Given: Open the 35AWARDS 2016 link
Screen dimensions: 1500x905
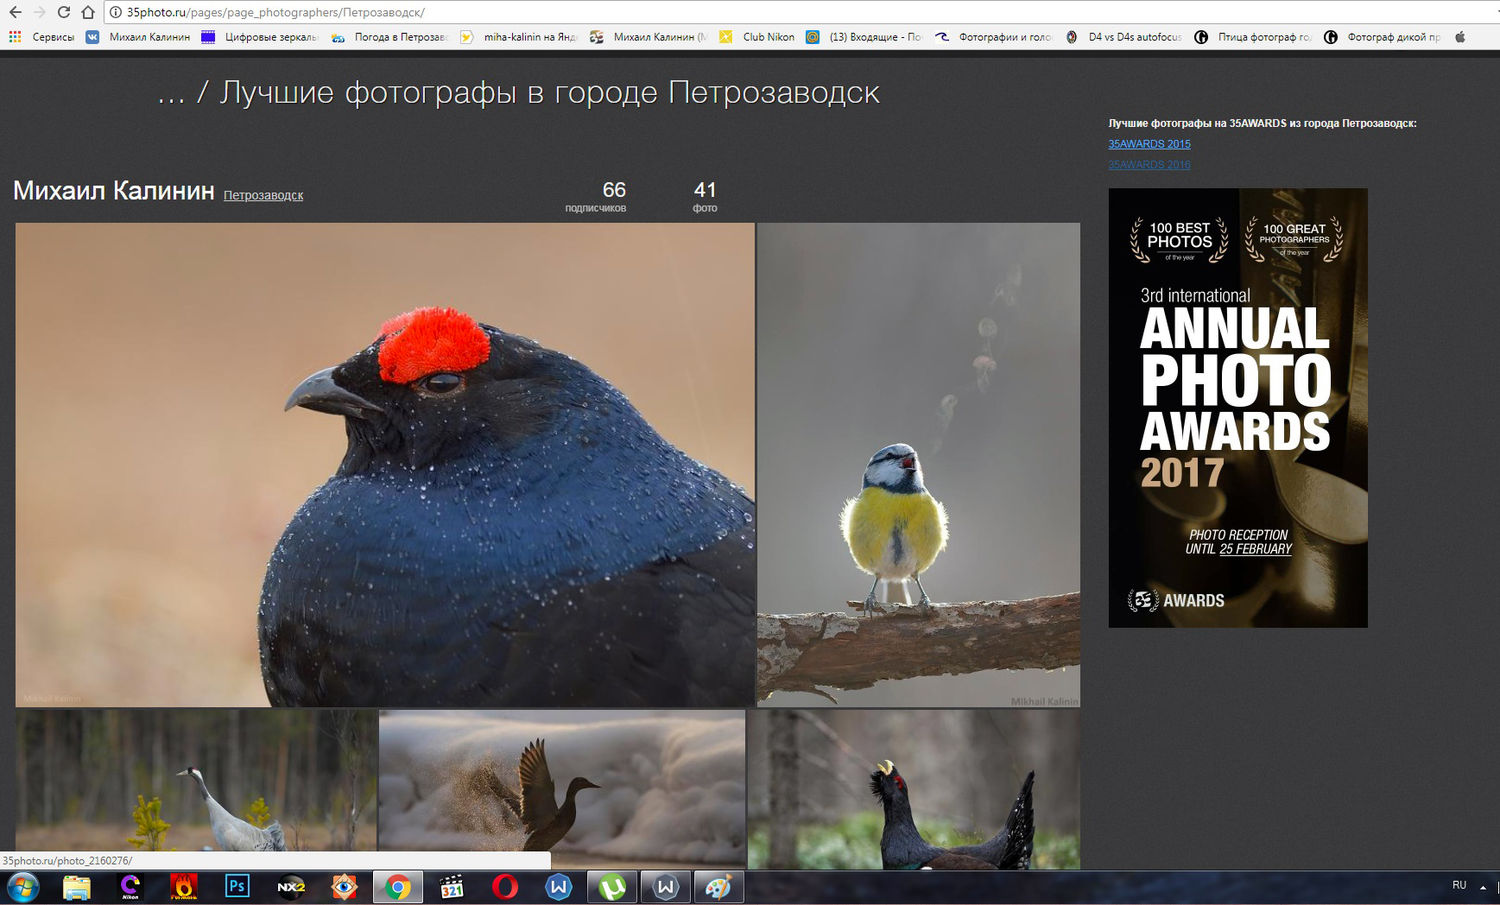Looking at the screenshot, I should [x=1149, y=165].
